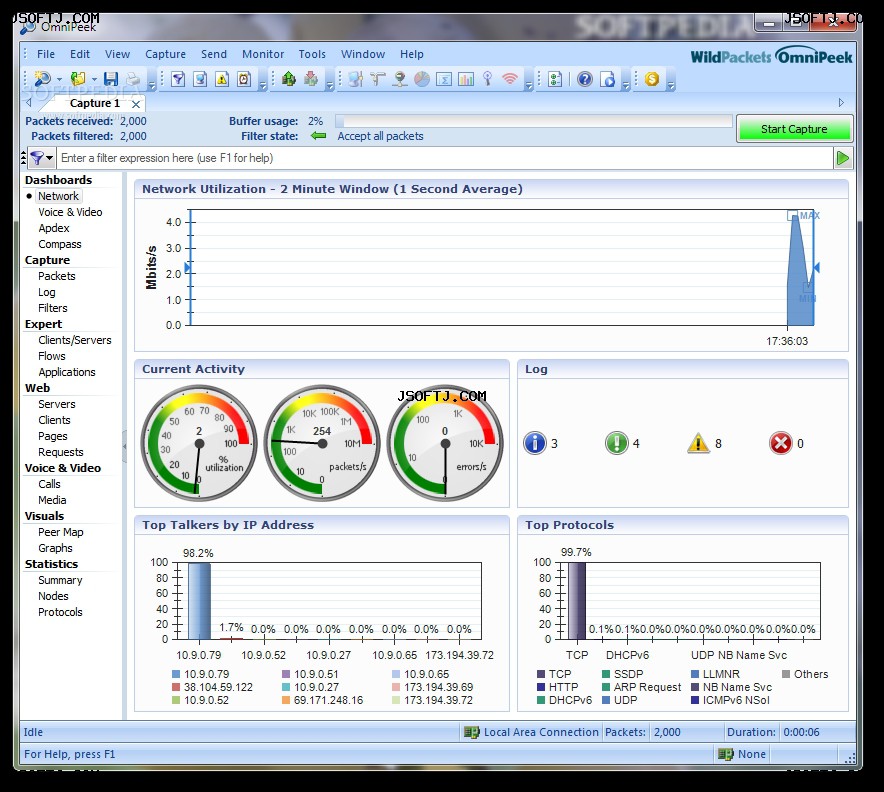
Task: Open Summary under Statistics
Action: [60, 580]
